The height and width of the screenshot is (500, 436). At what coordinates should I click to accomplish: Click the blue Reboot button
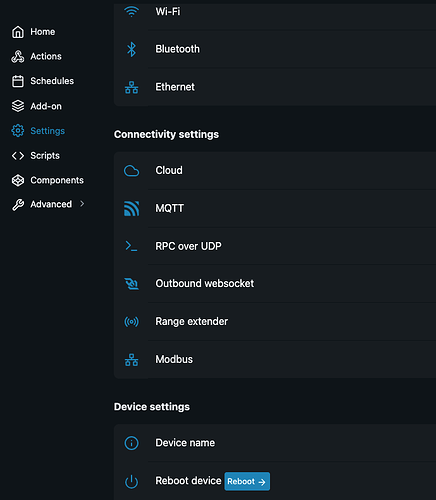tap(247, 481)
